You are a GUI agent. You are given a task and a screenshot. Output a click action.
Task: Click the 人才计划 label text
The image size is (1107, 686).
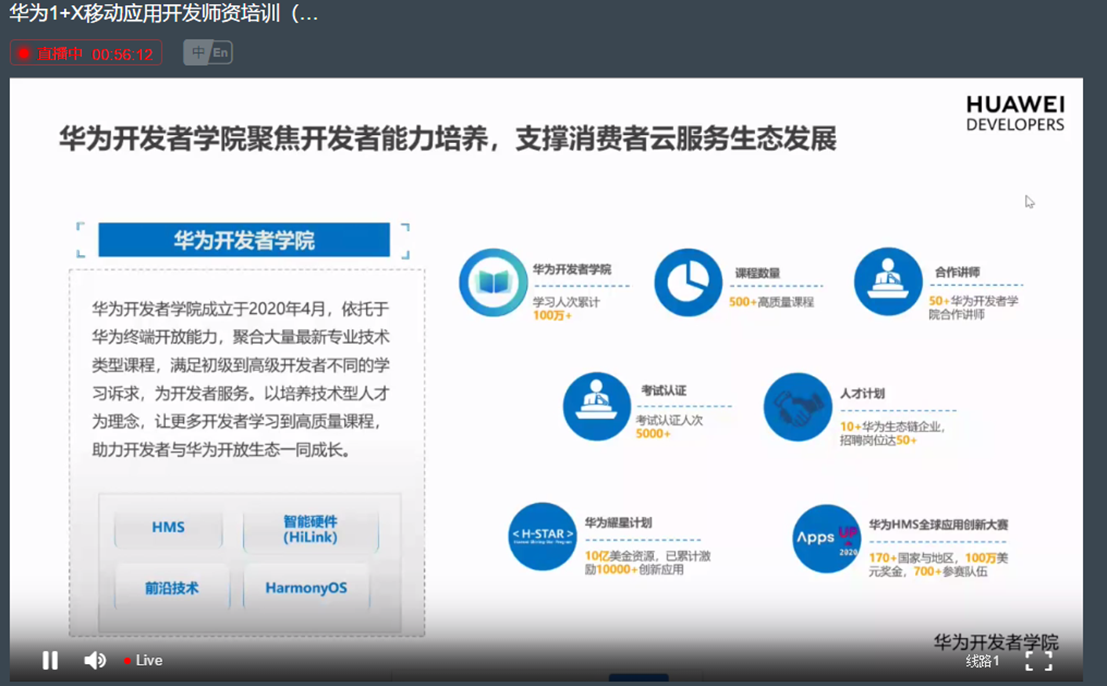click(x=862, y=393)
